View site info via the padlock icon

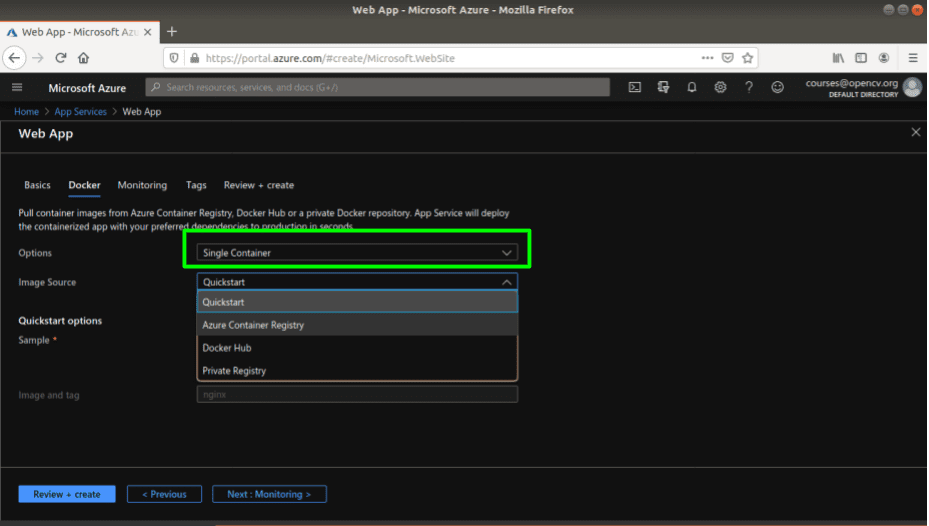pyautogui.click(x=194, y=58)
